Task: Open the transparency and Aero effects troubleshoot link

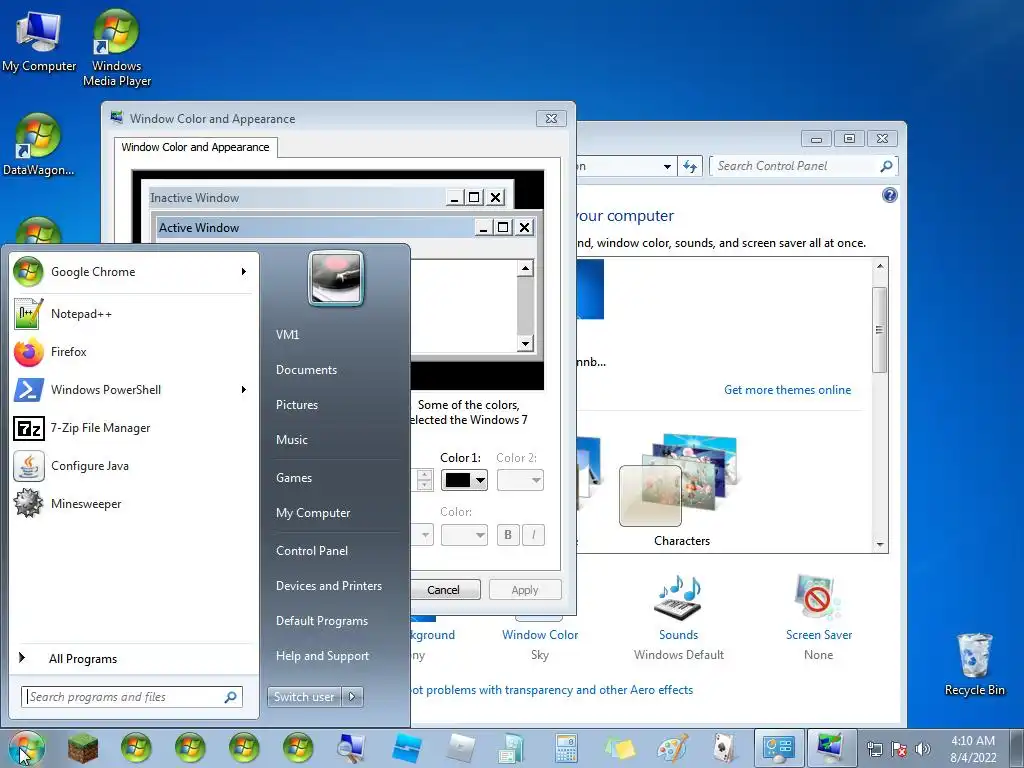Action: (552, 690)
